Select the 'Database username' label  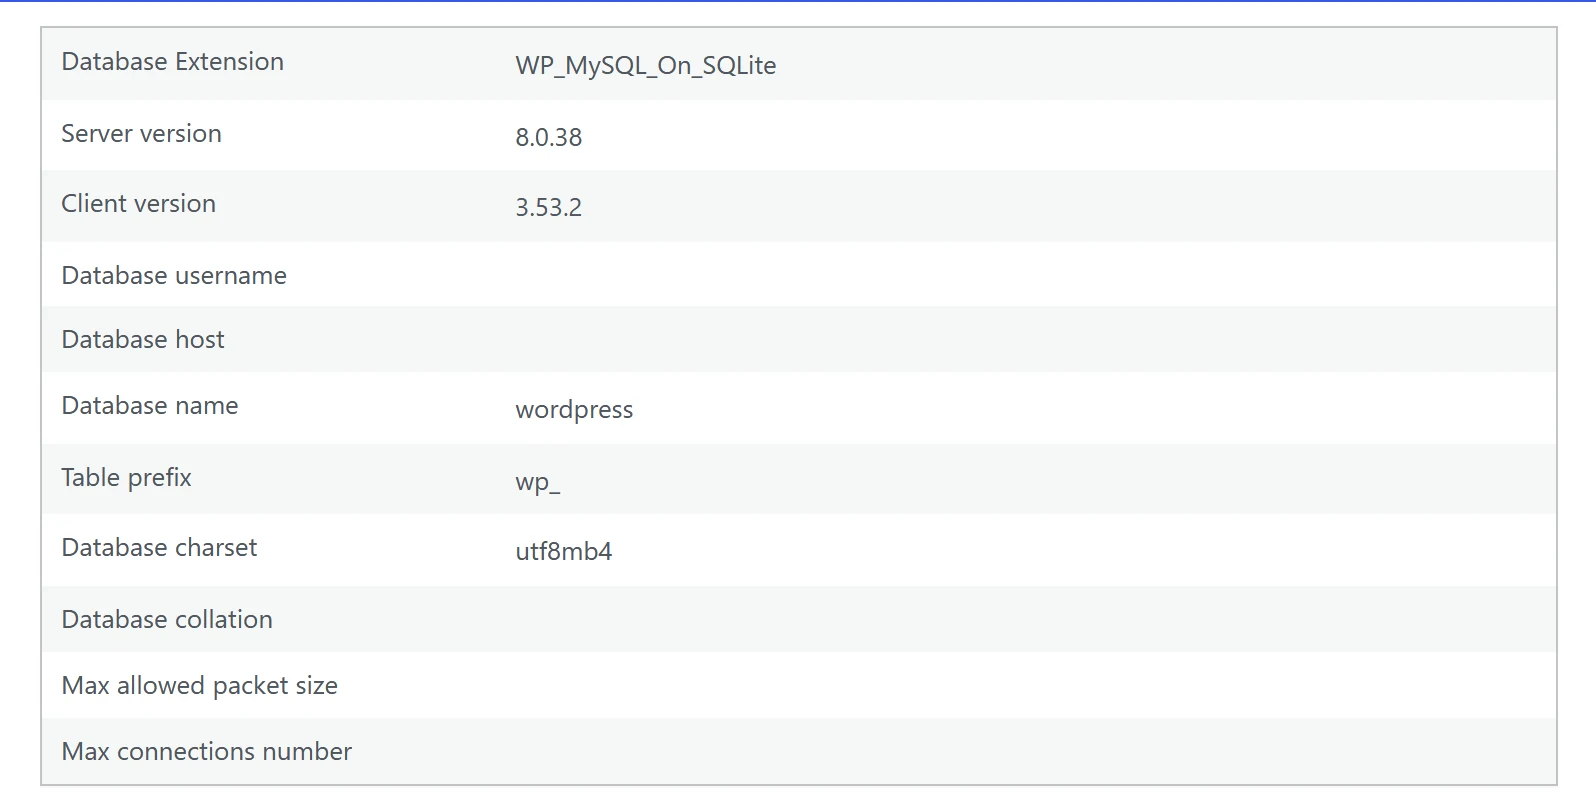(x=174, y=276)
